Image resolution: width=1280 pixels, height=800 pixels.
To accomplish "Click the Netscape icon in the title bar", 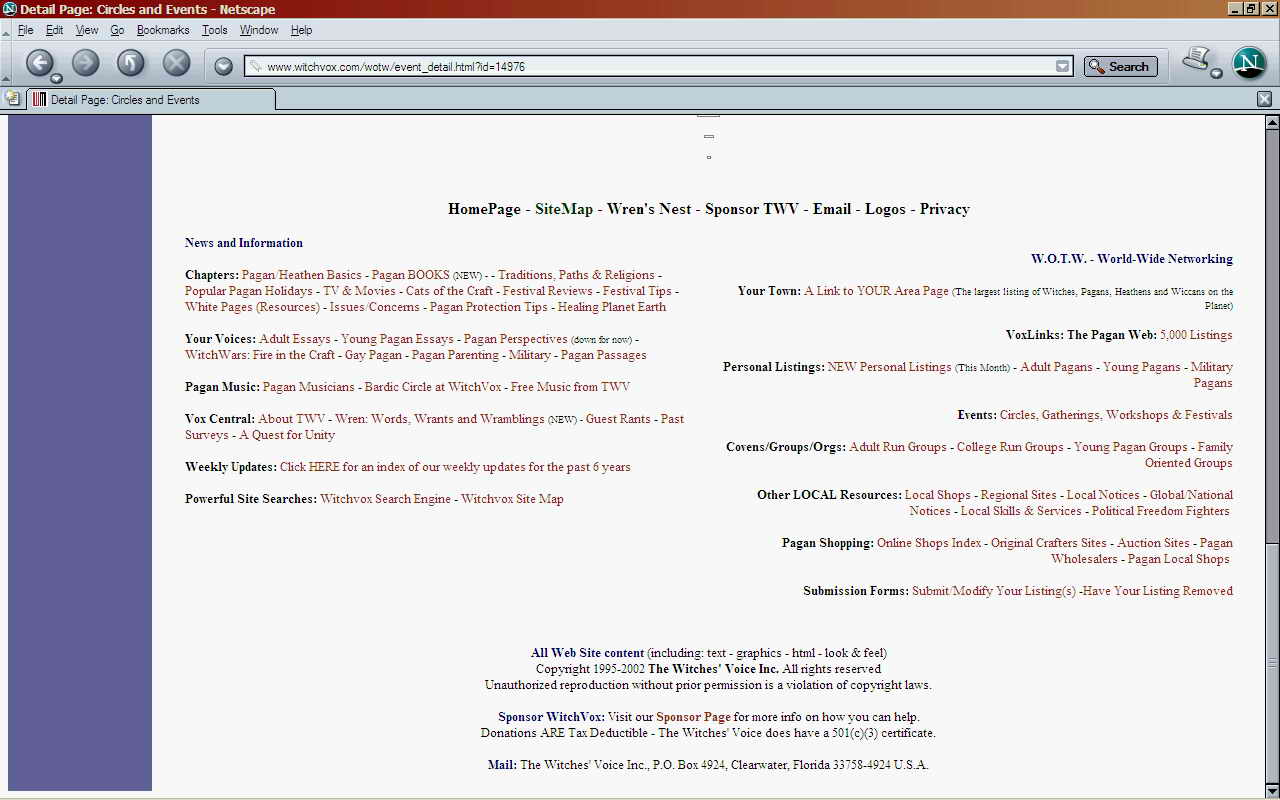I will tap(10, 9).
